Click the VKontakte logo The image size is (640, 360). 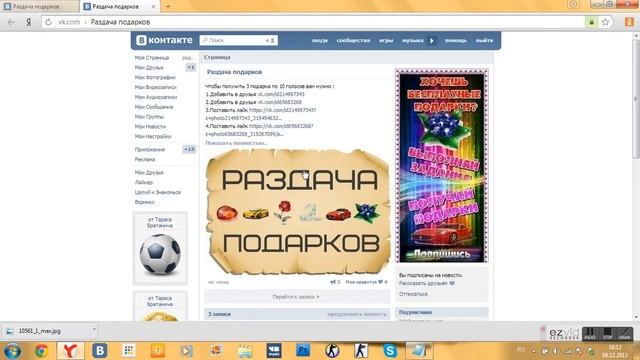164,40
